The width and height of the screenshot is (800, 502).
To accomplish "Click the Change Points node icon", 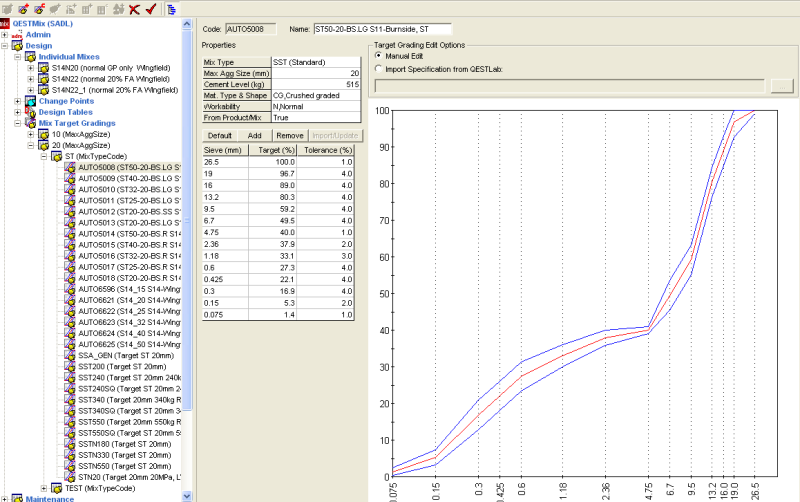I will [30, 101].
